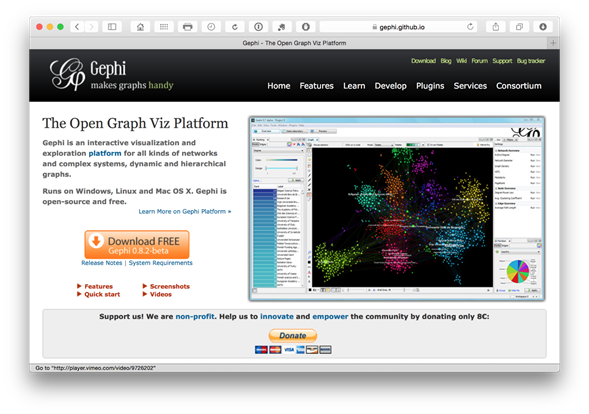
Task: Open the Release Notes link
Action: 102,263
